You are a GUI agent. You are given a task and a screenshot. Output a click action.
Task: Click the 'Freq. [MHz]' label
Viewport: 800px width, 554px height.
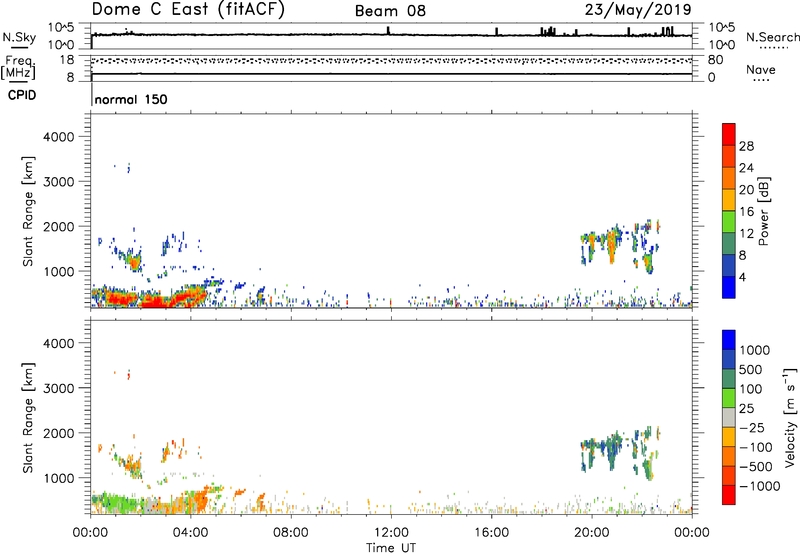(x=18, y=67)
